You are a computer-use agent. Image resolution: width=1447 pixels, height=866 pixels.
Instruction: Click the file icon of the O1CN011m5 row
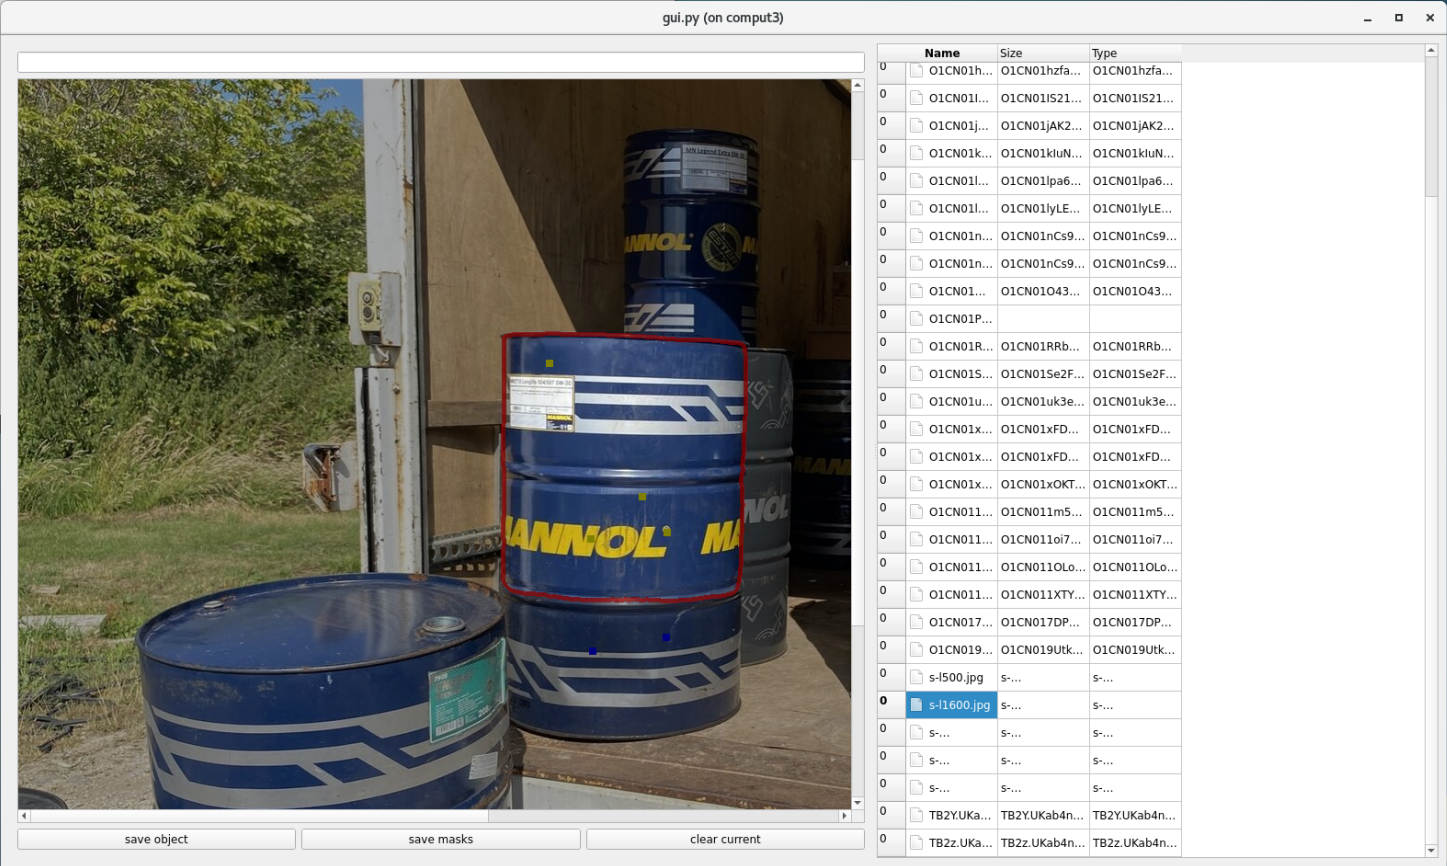coord(916,512)
